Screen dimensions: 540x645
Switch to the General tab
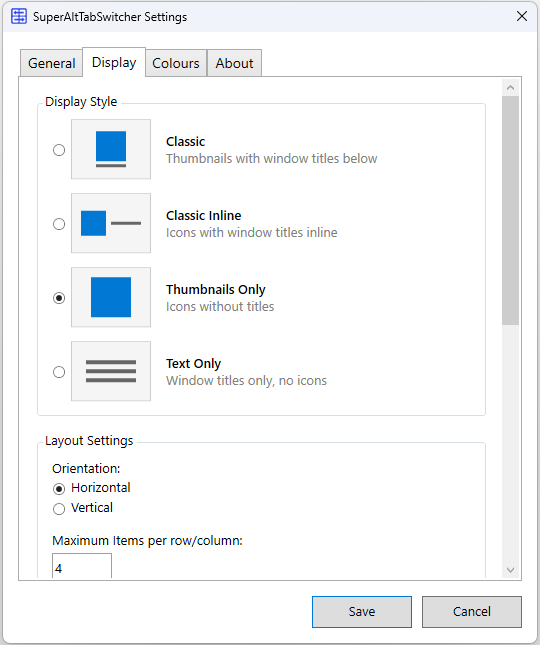coord(51,63)
